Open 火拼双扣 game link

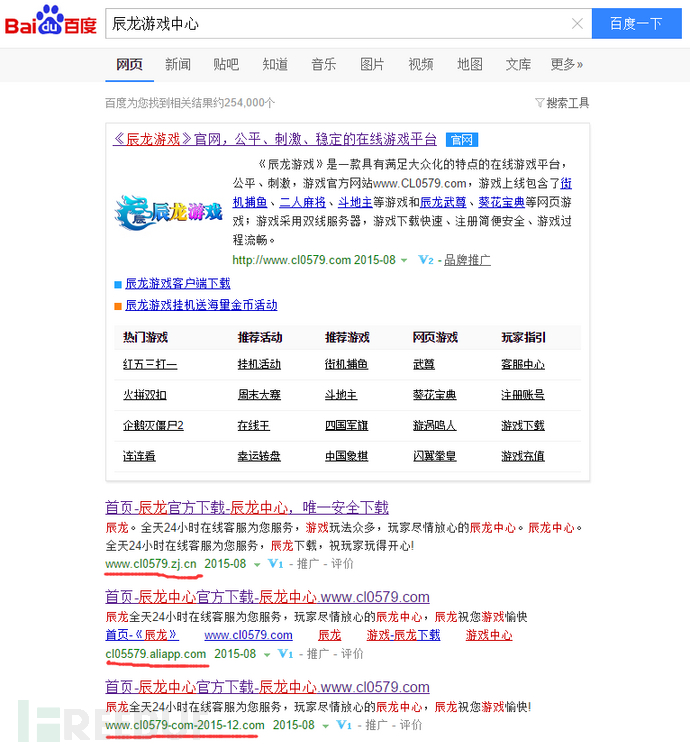point(145,395)
